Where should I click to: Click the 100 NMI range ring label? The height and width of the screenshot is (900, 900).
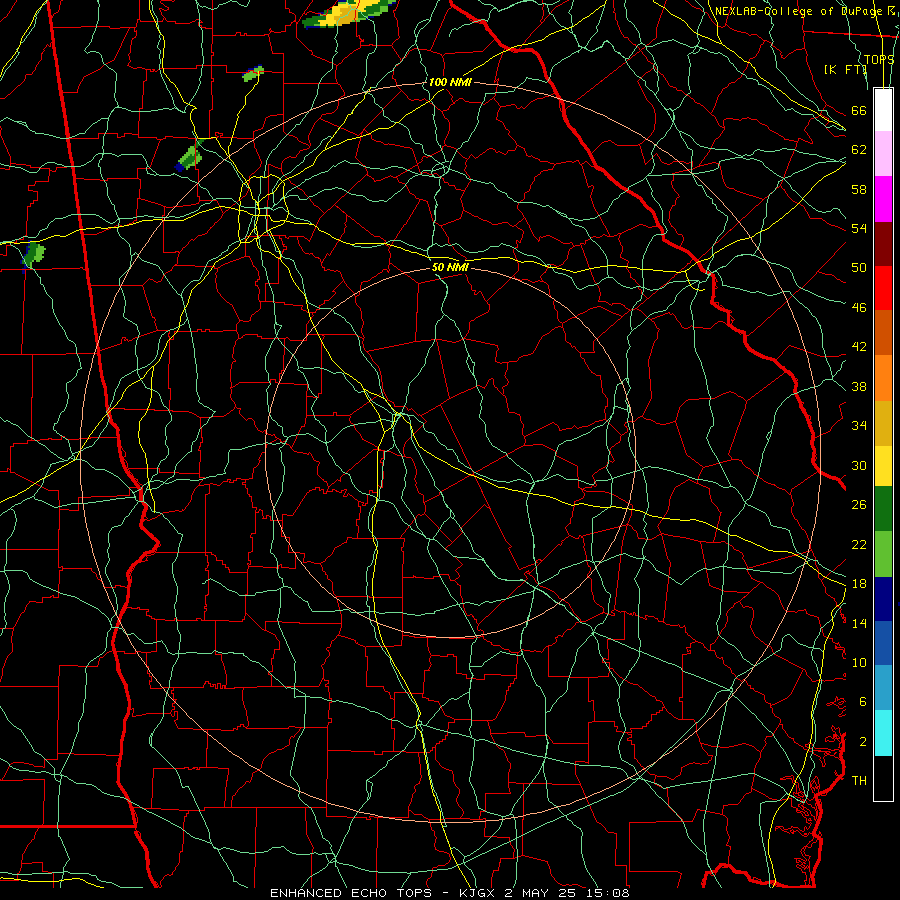click(x=450, y=82)
